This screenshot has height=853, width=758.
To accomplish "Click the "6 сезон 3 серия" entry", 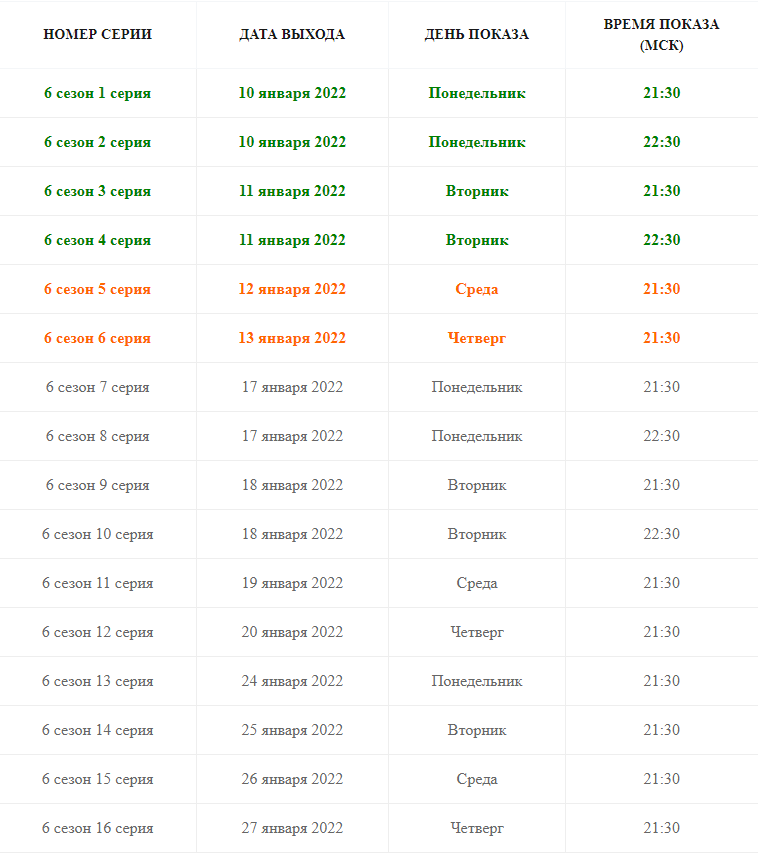I will click(98, 191).
